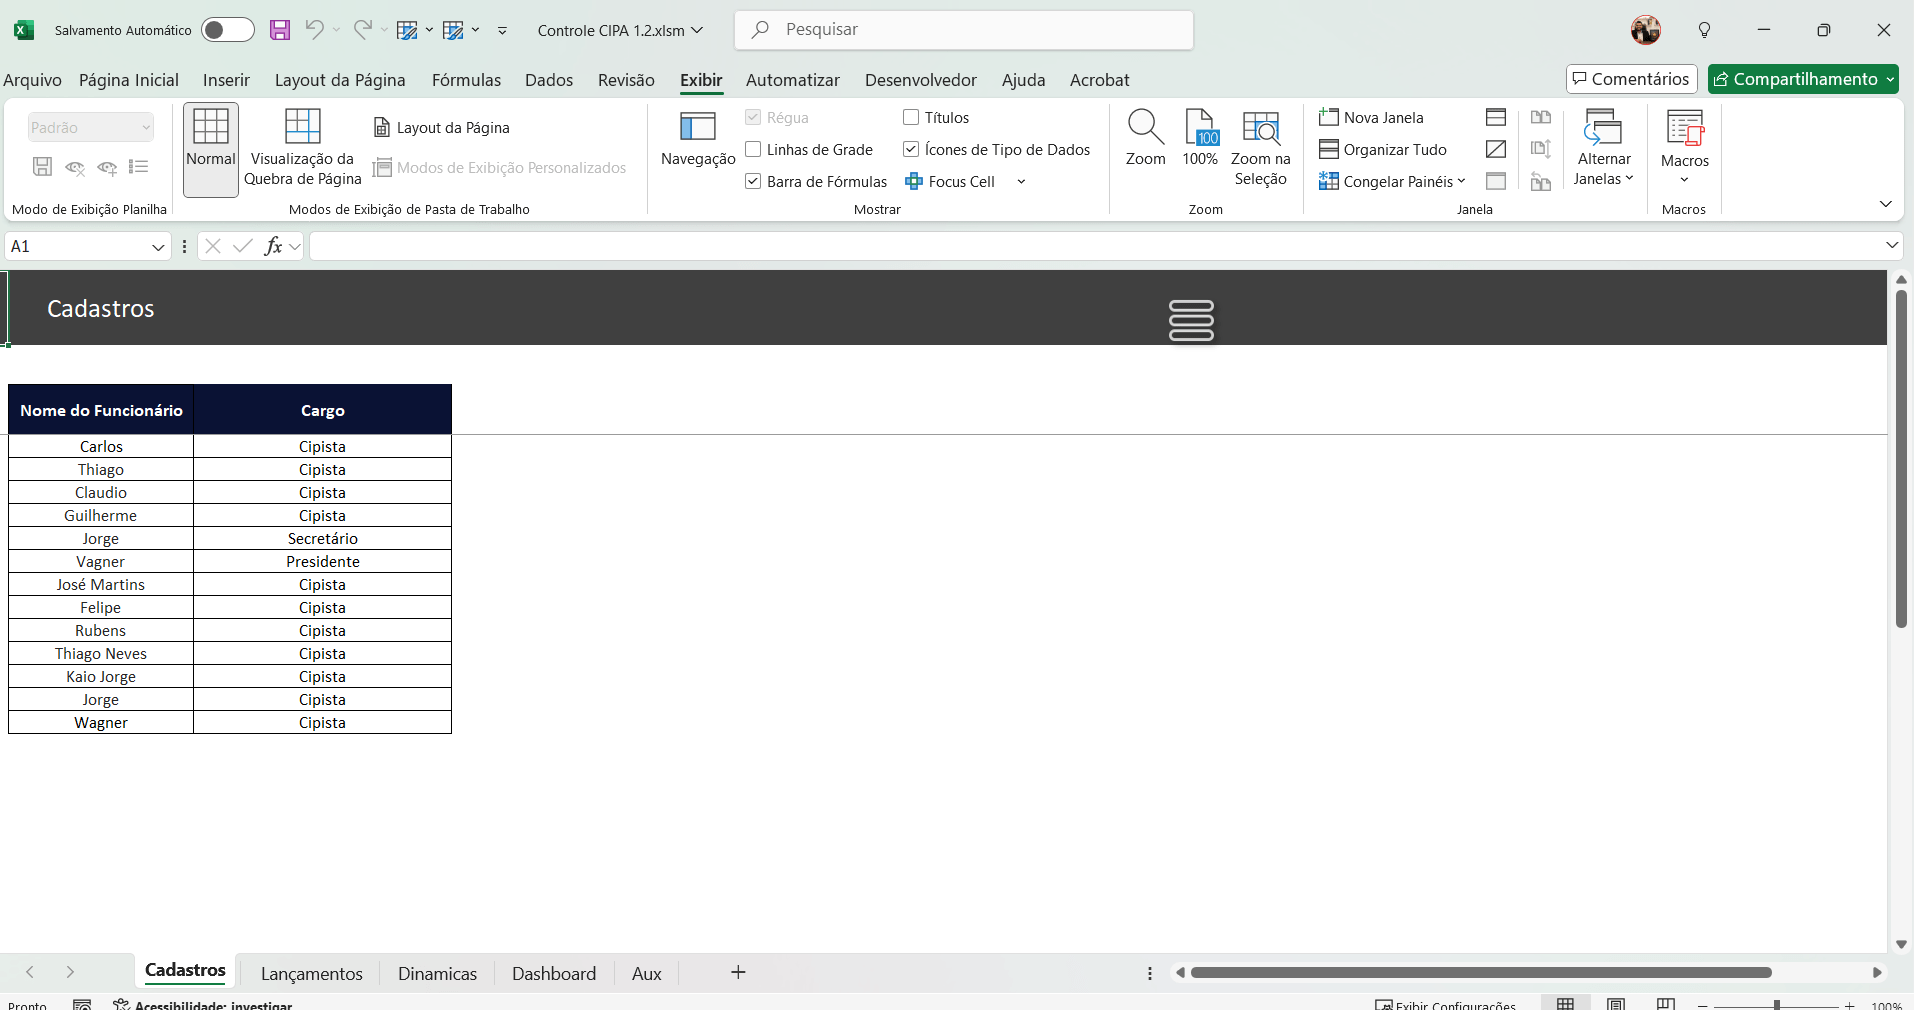Screen dimensions: 1914x1010
Task: Switch to the Dashboard sheet tab
Action: (x=553, y=973)
